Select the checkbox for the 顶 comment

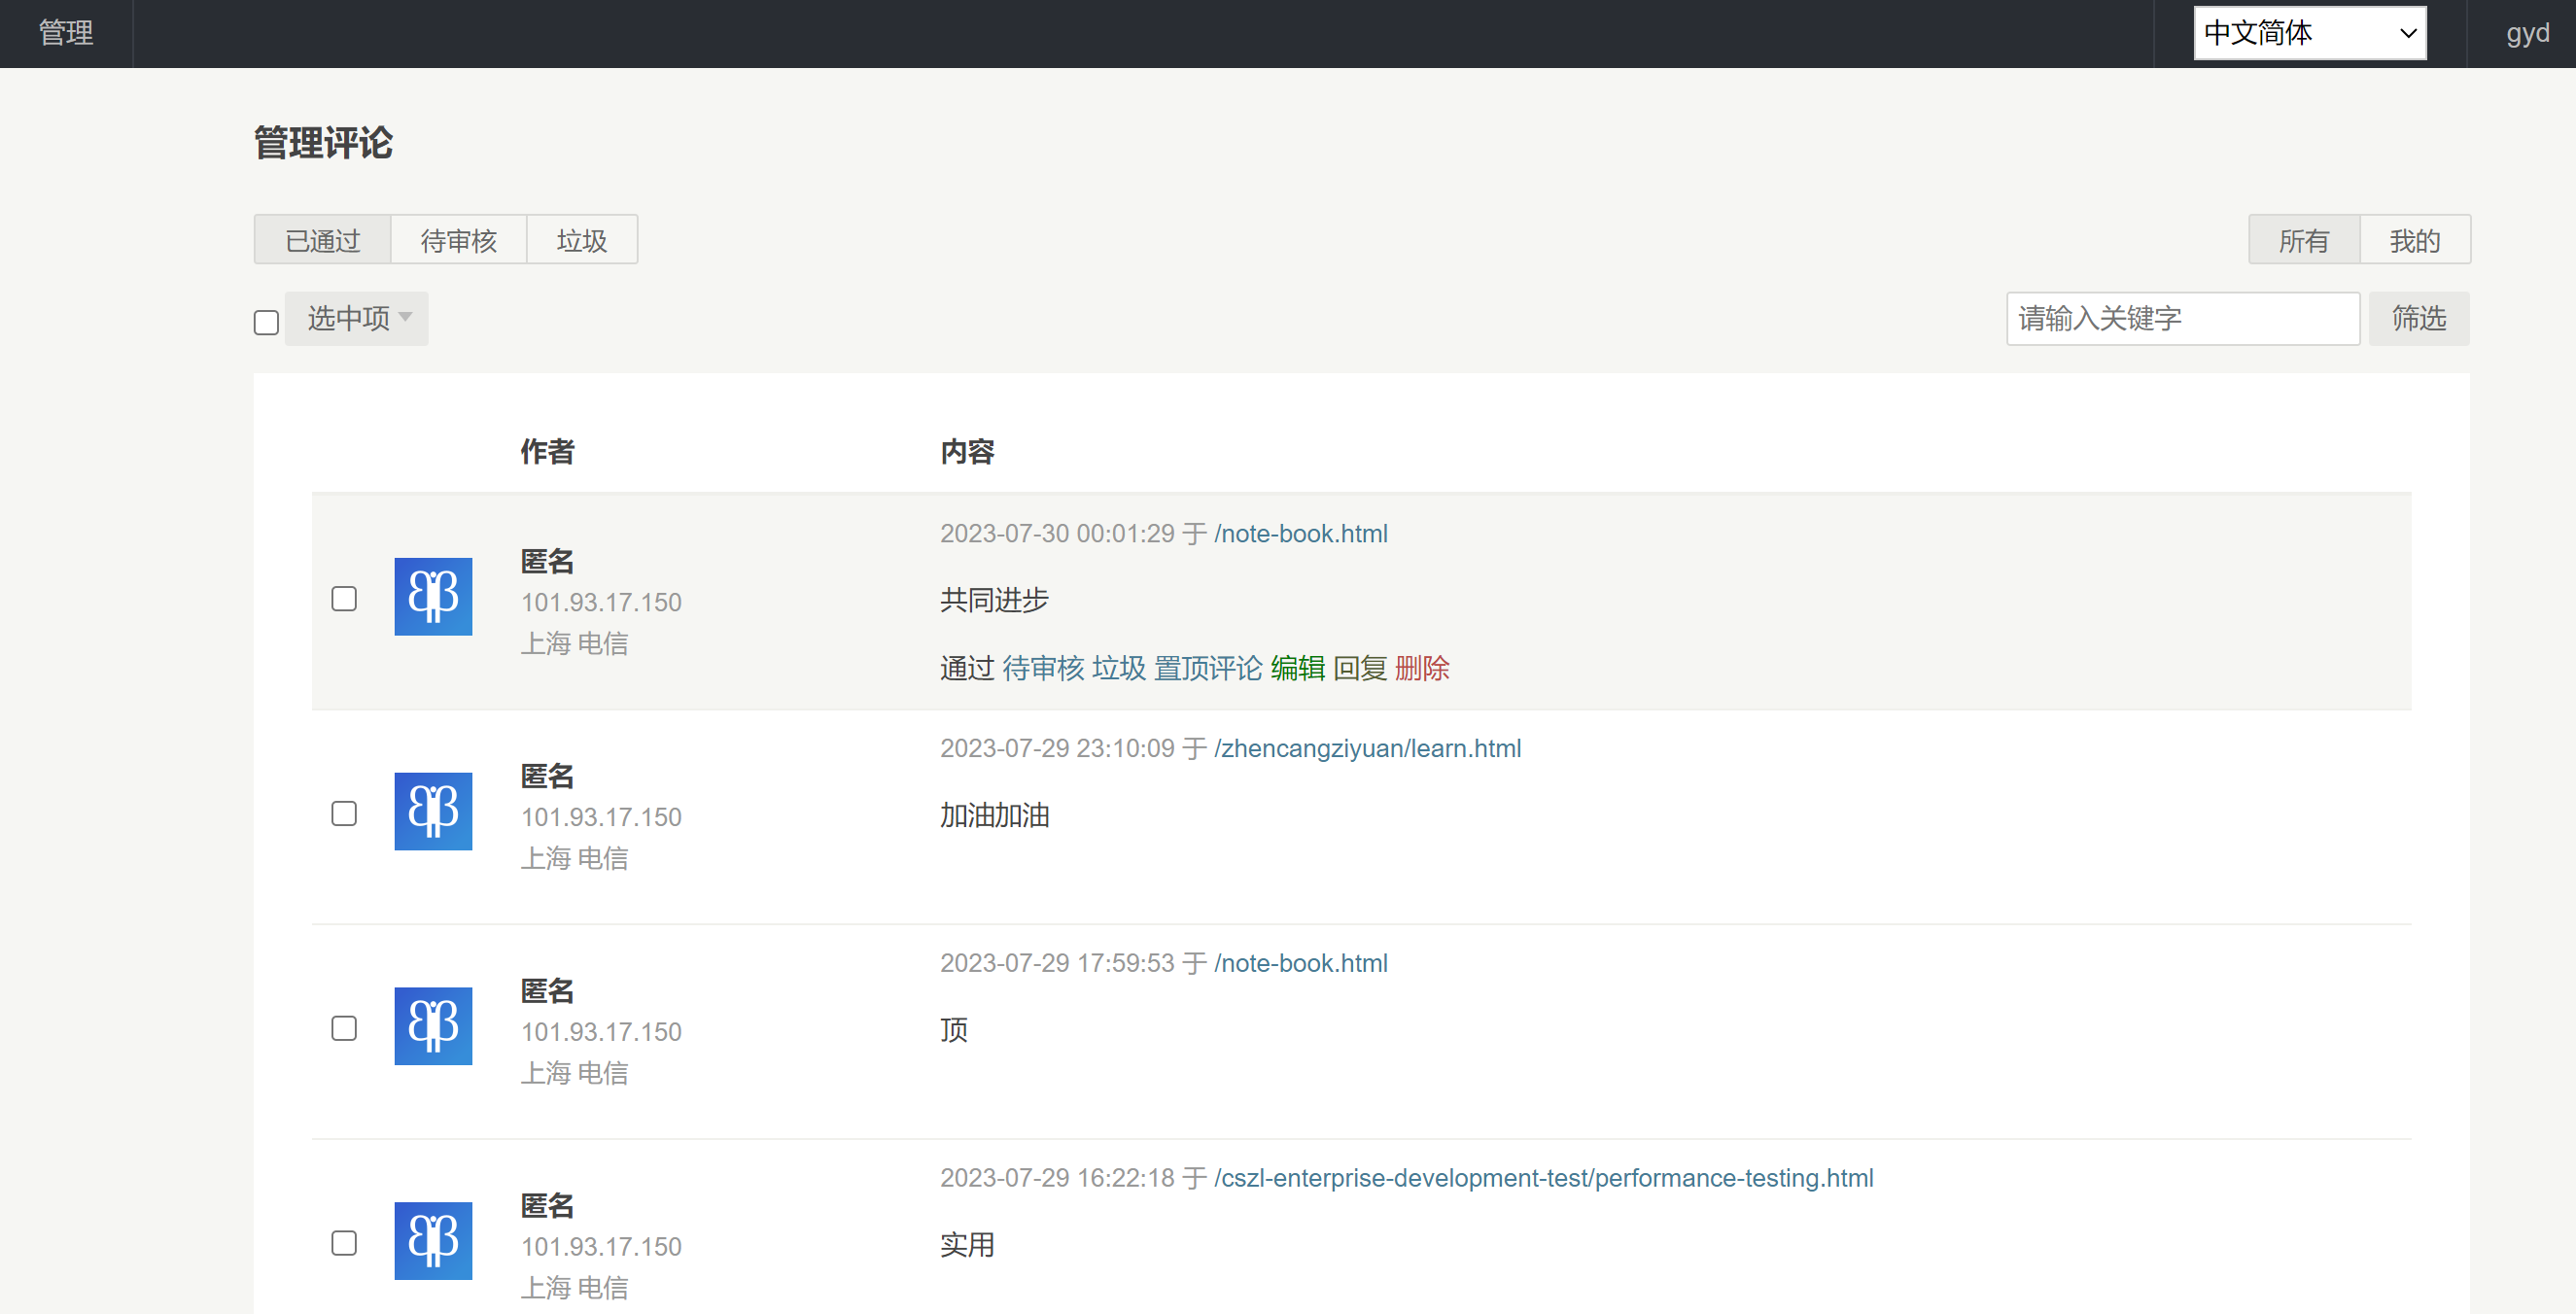tap(344, 1028)
